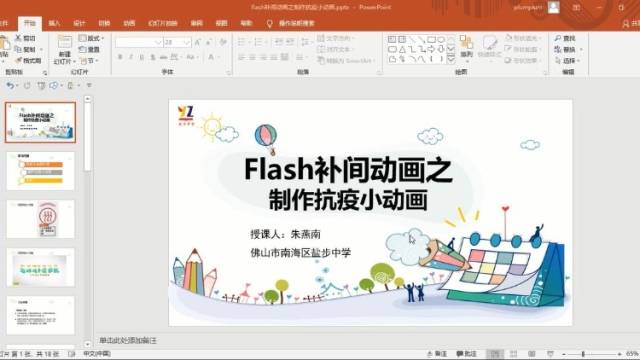The height and width of the screenshot is (360, 640).
Task: Open the 设计 Design ribbon tab
Action: point(79,23)
